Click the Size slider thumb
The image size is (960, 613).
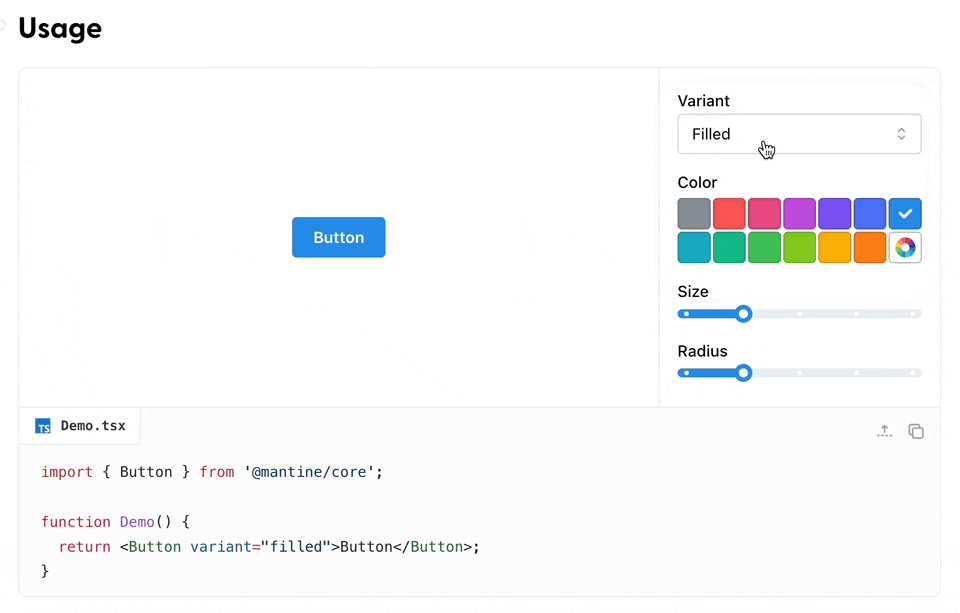pos(744,313)
